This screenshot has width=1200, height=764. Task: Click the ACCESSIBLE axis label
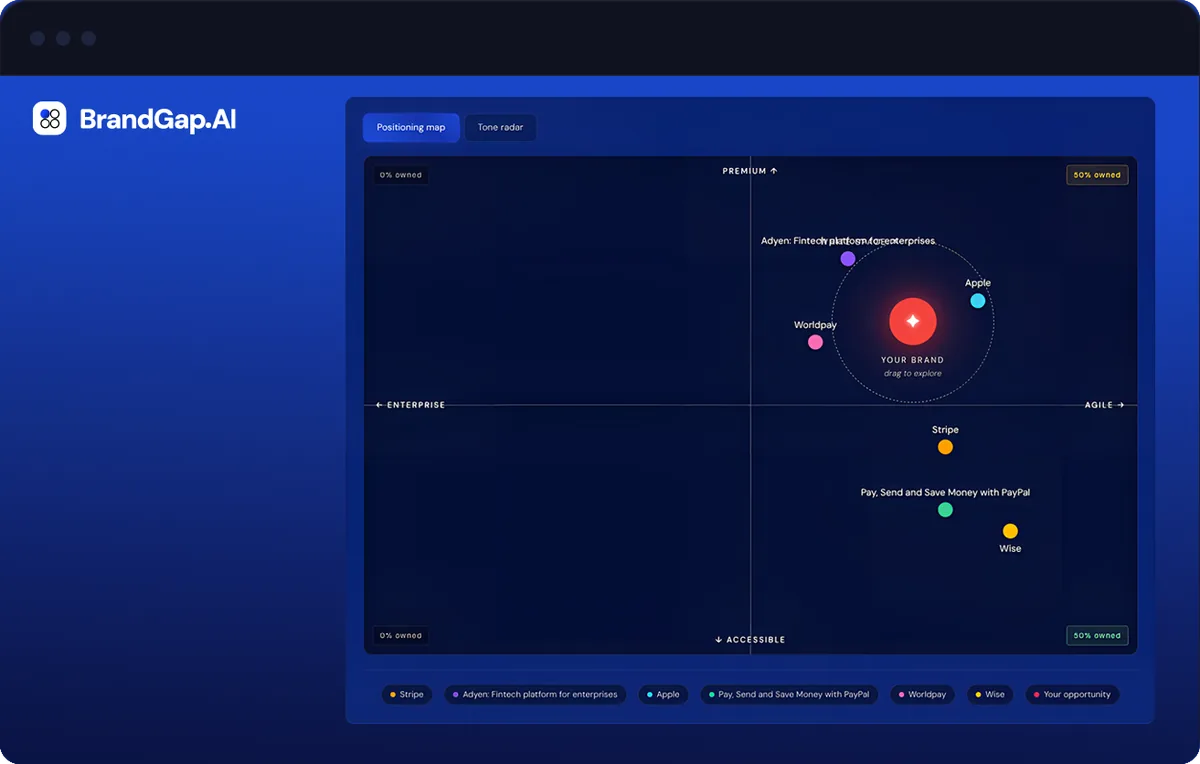point(750,640)
